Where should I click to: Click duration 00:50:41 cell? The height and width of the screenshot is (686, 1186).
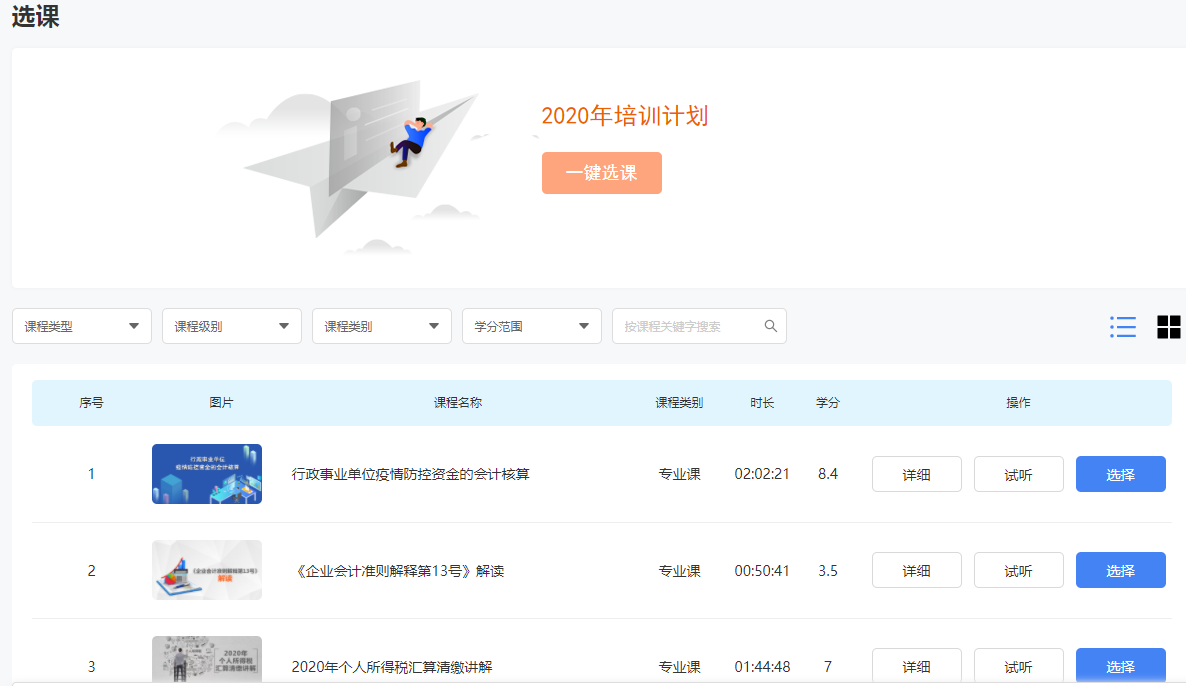tap(762, 570)
